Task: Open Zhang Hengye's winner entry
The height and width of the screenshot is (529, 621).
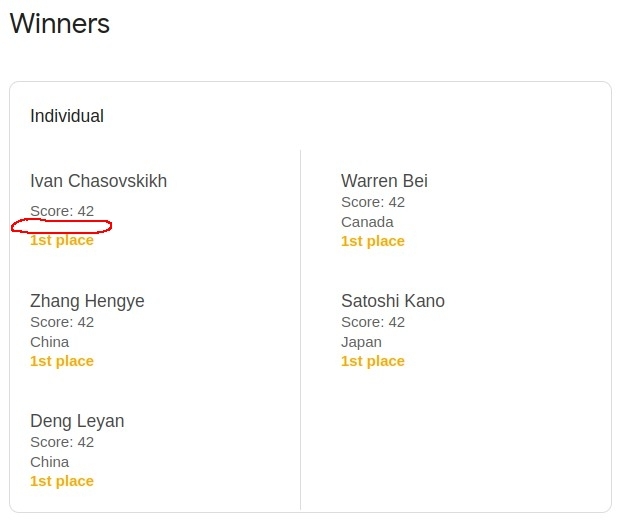Action: [87, 301]
